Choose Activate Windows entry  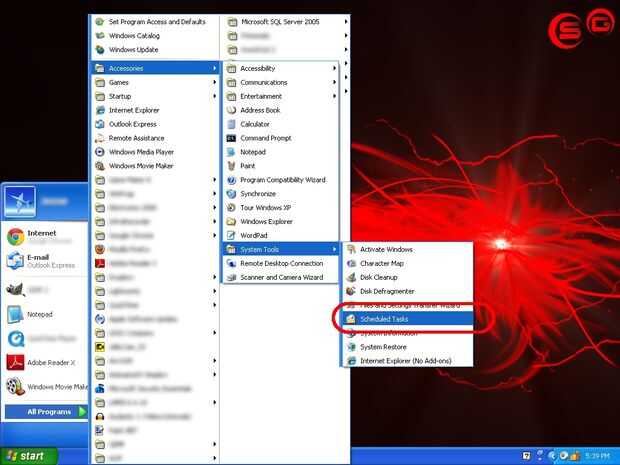[x=407, y=250]
